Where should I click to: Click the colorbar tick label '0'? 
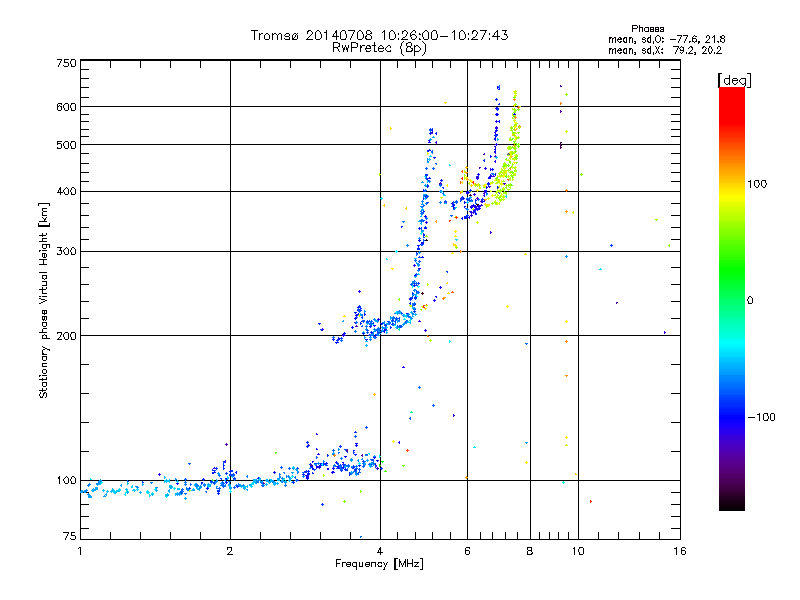[x=750, y=301]
